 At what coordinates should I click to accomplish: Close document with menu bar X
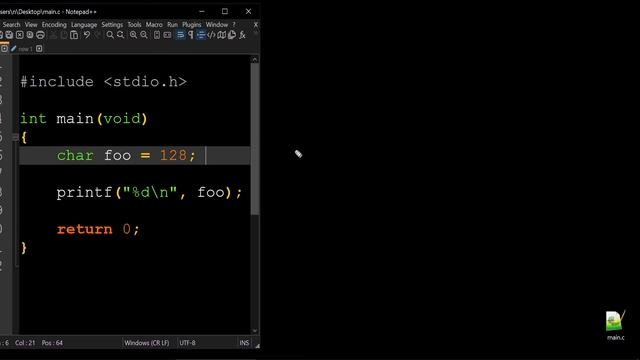point(256,24)
